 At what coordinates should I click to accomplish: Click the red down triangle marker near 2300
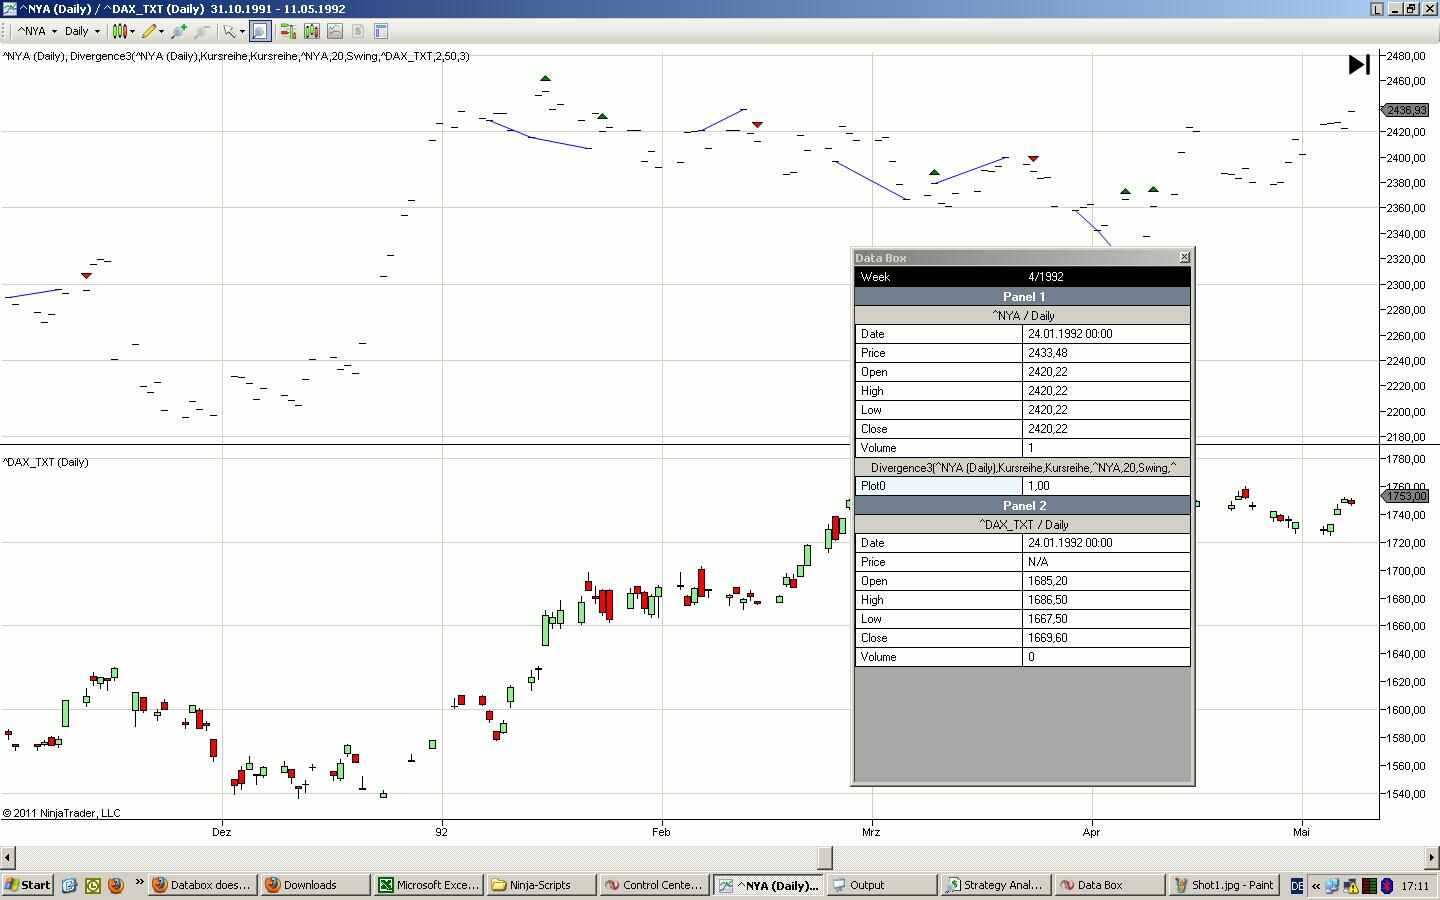tap(87, 275)
